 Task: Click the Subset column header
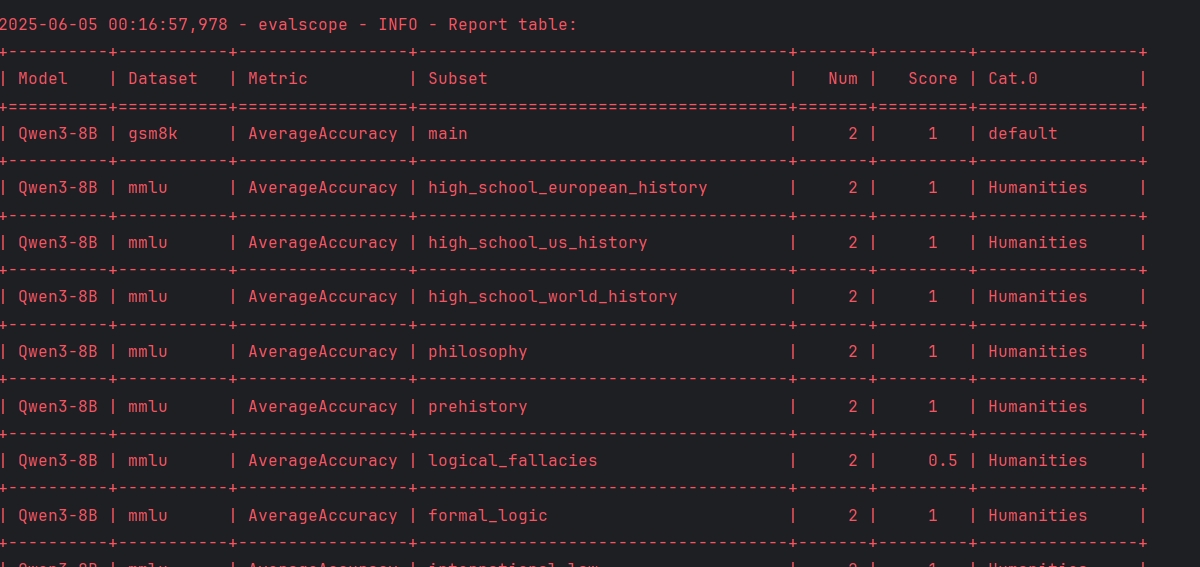tap(458, 78)
